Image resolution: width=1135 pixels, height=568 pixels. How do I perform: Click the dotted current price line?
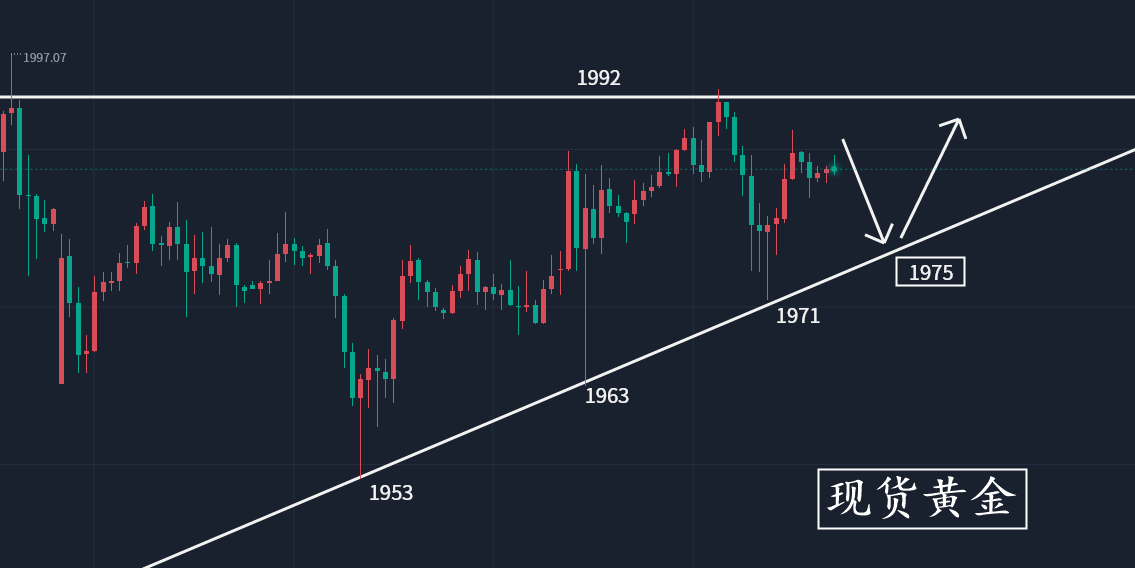980,169
